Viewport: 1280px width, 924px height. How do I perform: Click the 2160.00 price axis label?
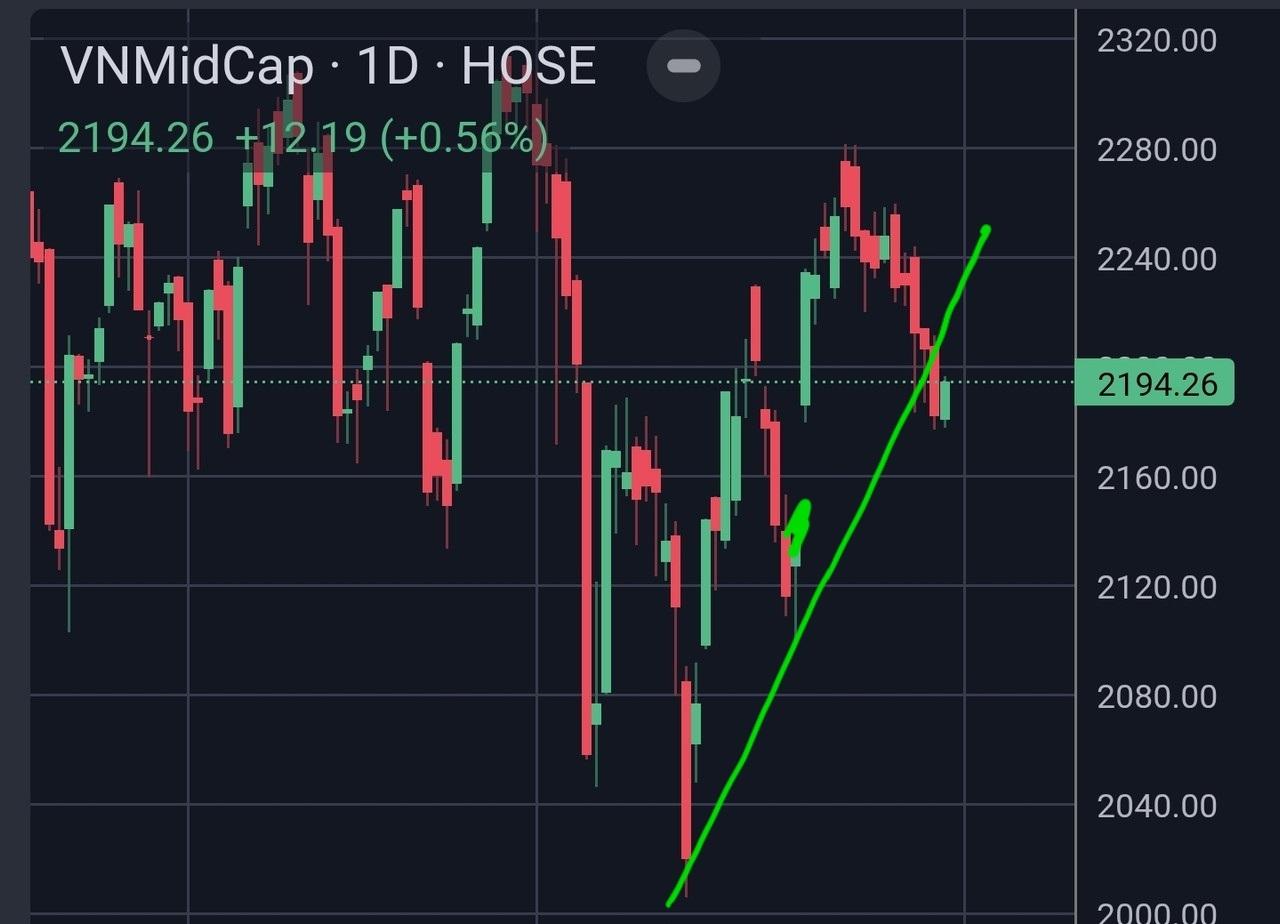1156,478
